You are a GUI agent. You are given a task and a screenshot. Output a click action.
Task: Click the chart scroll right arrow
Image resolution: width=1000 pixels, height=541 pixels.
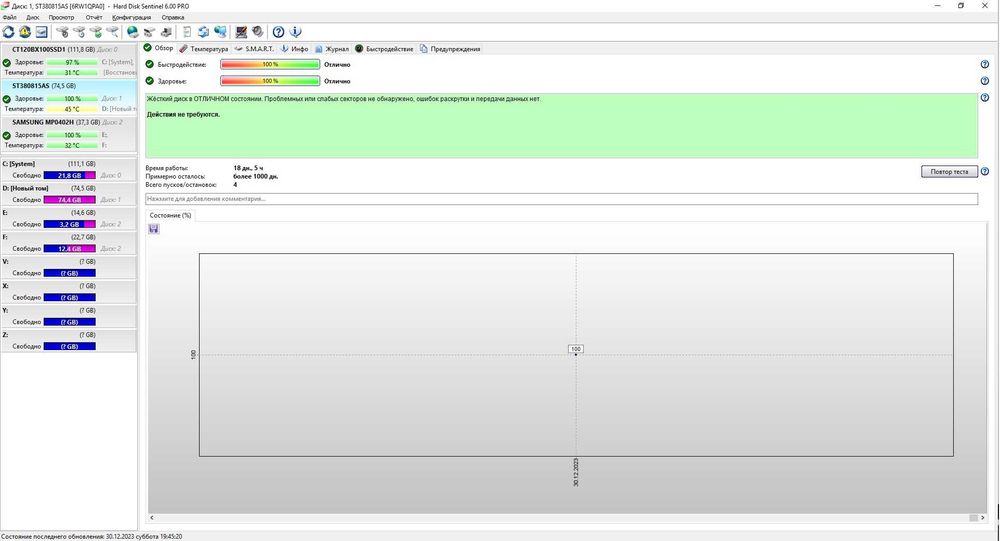[x=983, y=517]
